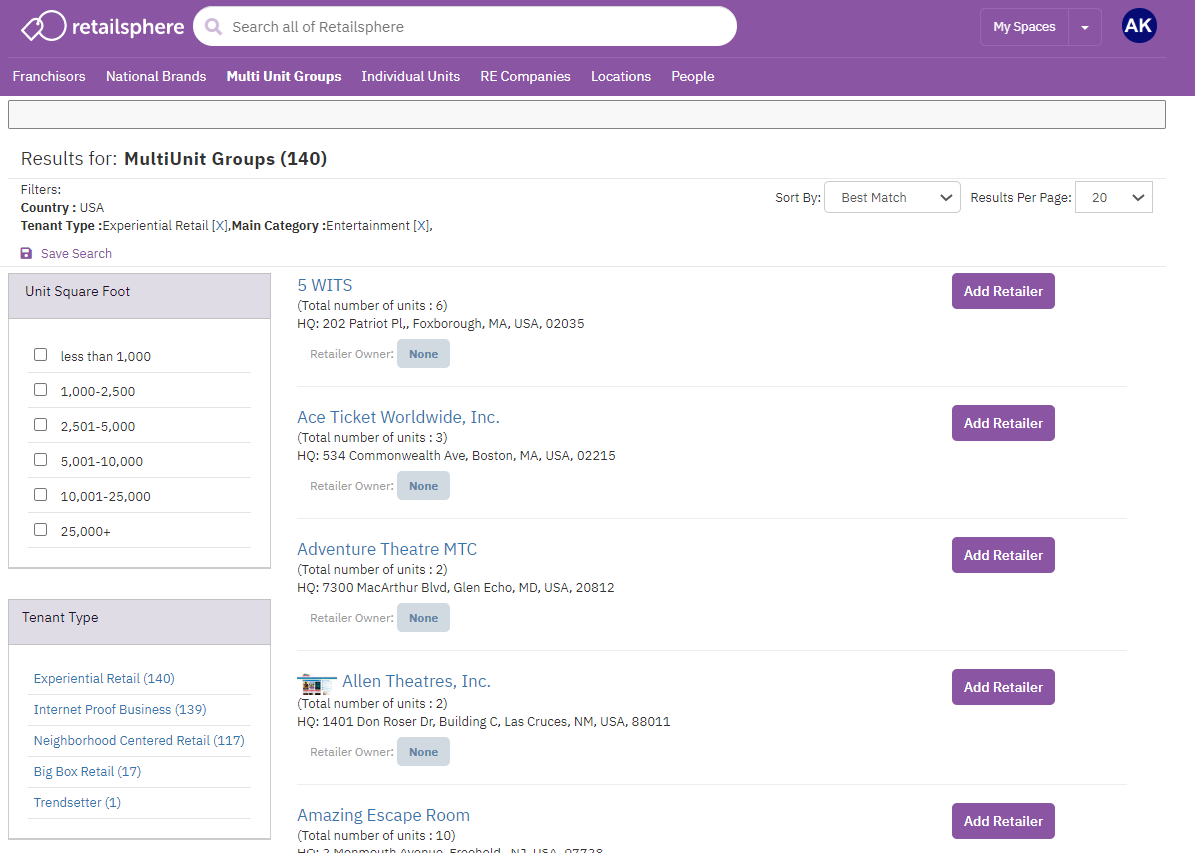The image size is (1195, 853).
Task: Switch to National Brands tab
Action: (156, 76)
